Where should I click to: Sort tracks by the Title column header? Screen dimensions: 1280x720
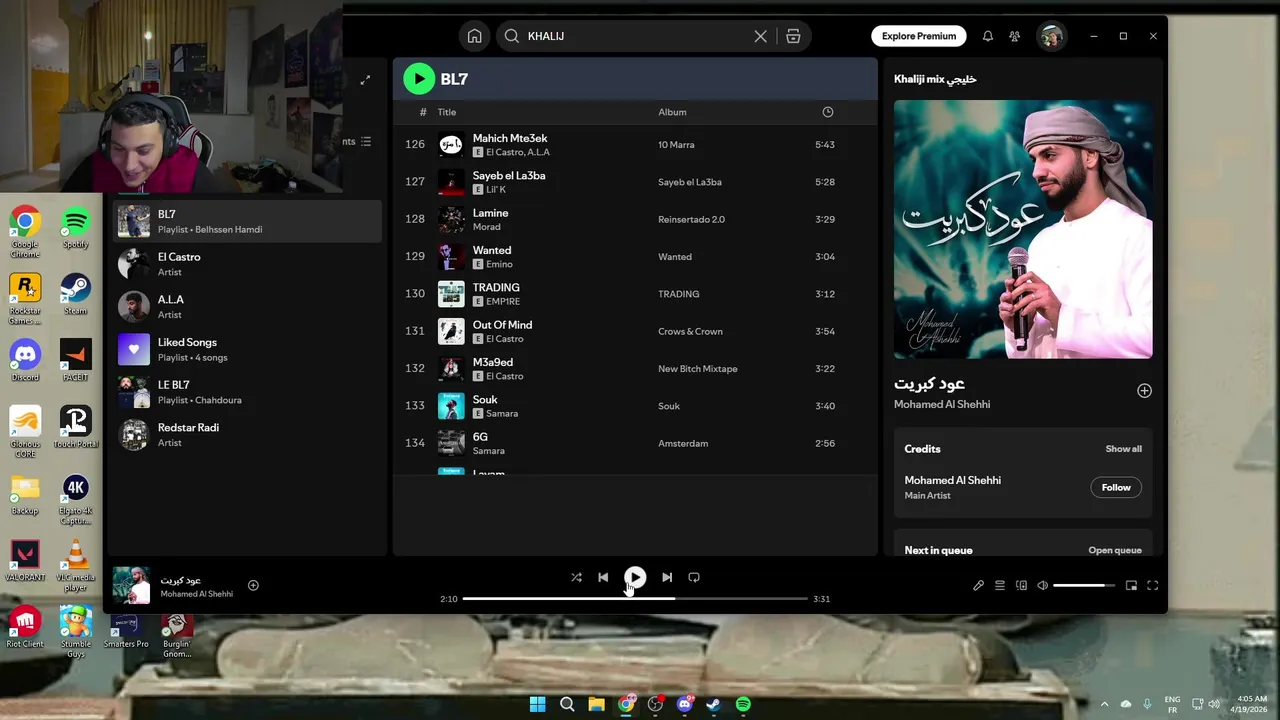tap(446, 112)
